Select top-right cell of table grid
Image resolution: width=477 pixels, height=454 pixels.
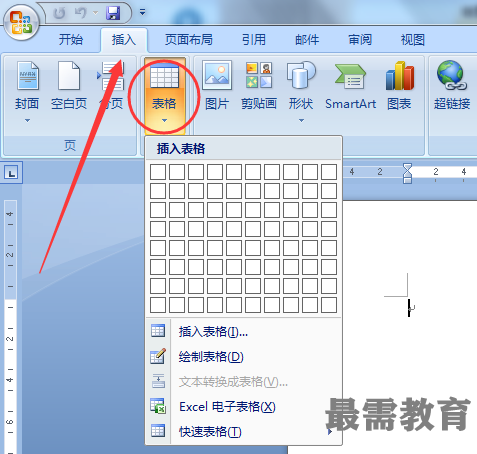329,172
